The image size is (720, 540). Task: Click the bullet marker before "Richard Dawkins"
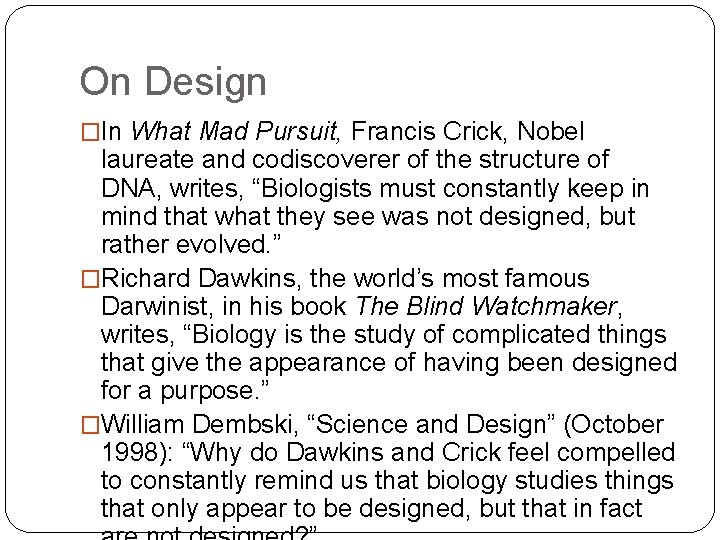[90, 279]
